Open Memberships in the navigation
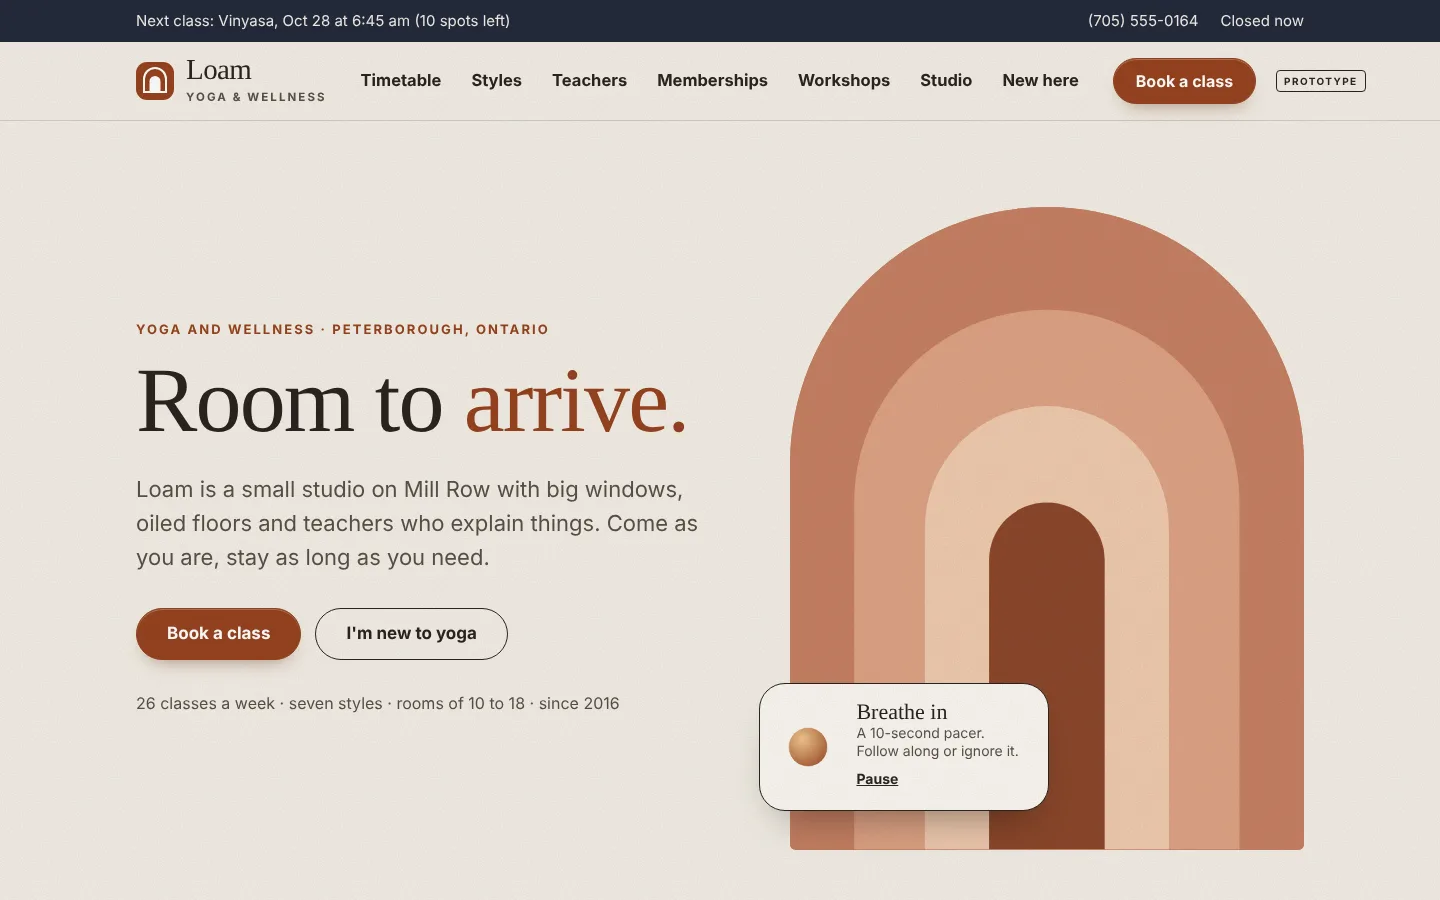Image resolution: width=1440 pixels, height=900 pixels. (712, 80)
